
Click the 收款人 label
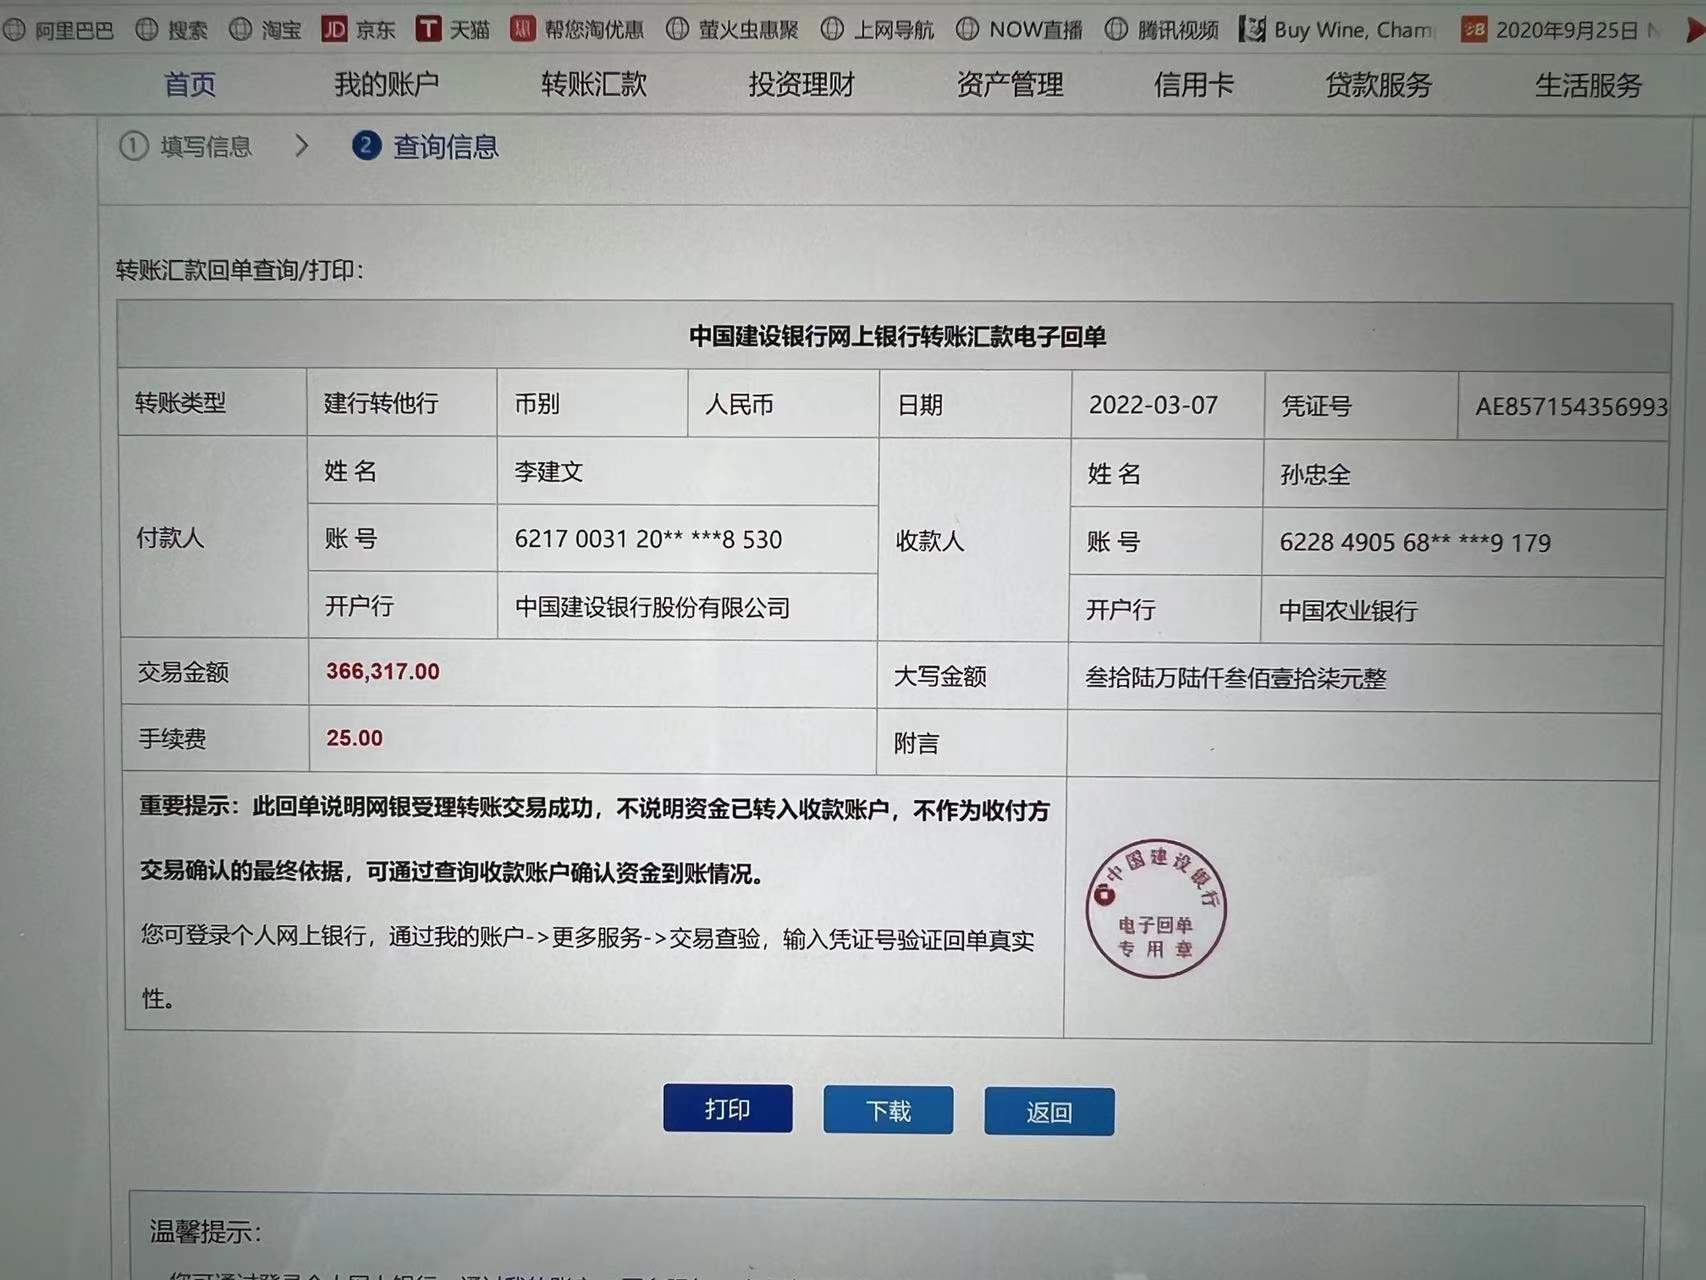coord(930,541)
